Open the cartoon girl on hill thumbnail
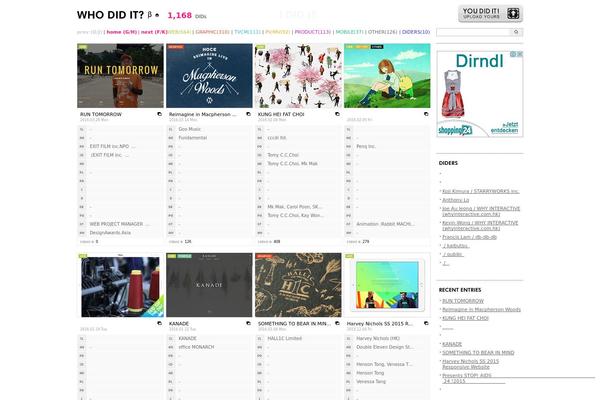The width and height of the screenshot is (600, 400). tap(387, 76)
